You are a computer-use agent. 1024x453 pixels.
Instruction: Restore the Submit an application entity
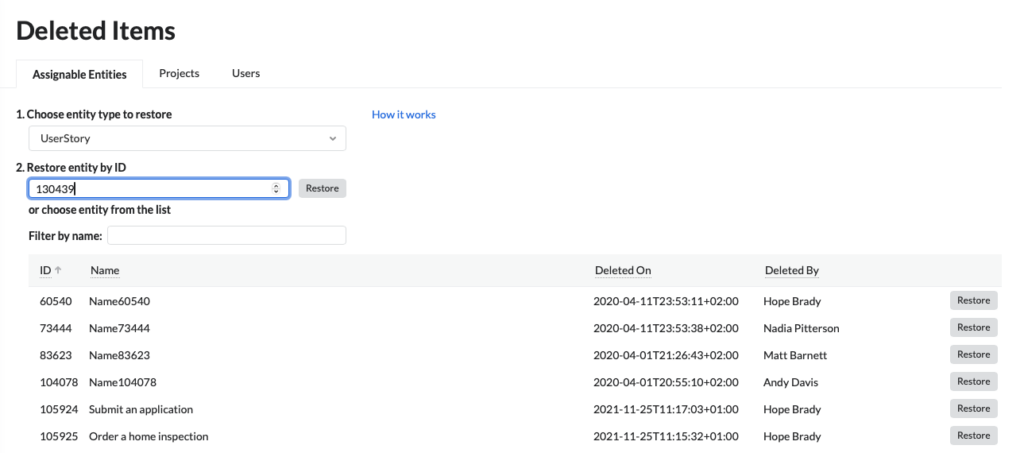click(974, 408)
